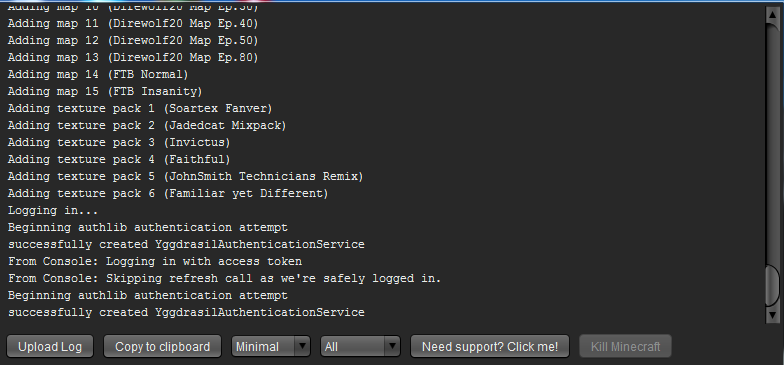Open the Need support? Click me! link
This screenshot has height=365, width=784.
coord(490,346)
